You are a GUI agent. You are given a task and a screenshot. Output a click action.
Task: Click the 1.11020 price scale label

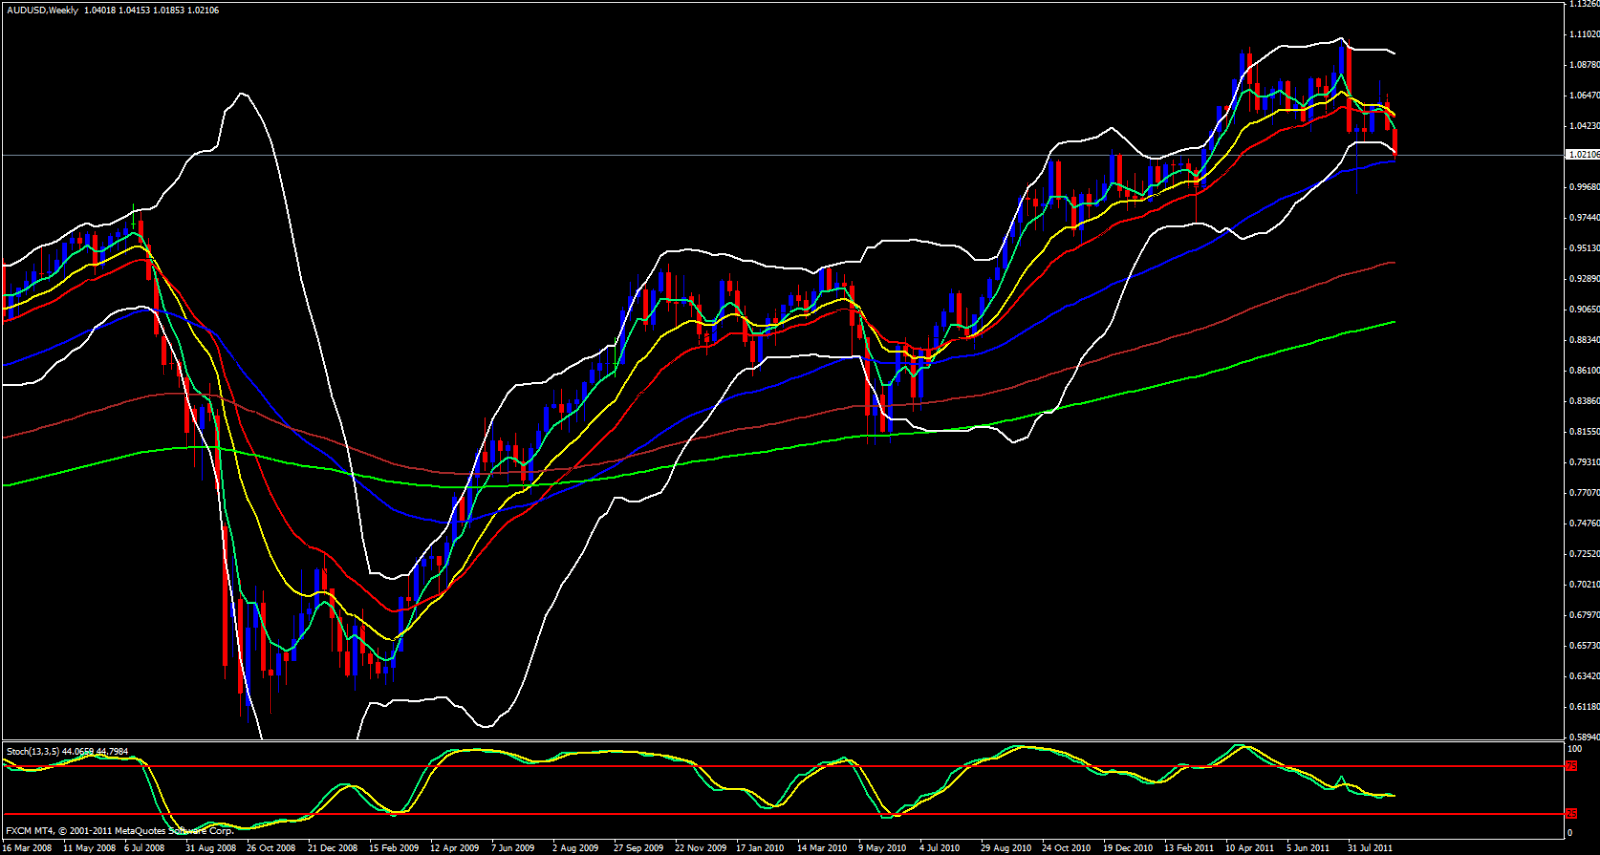click(1583, 34)
